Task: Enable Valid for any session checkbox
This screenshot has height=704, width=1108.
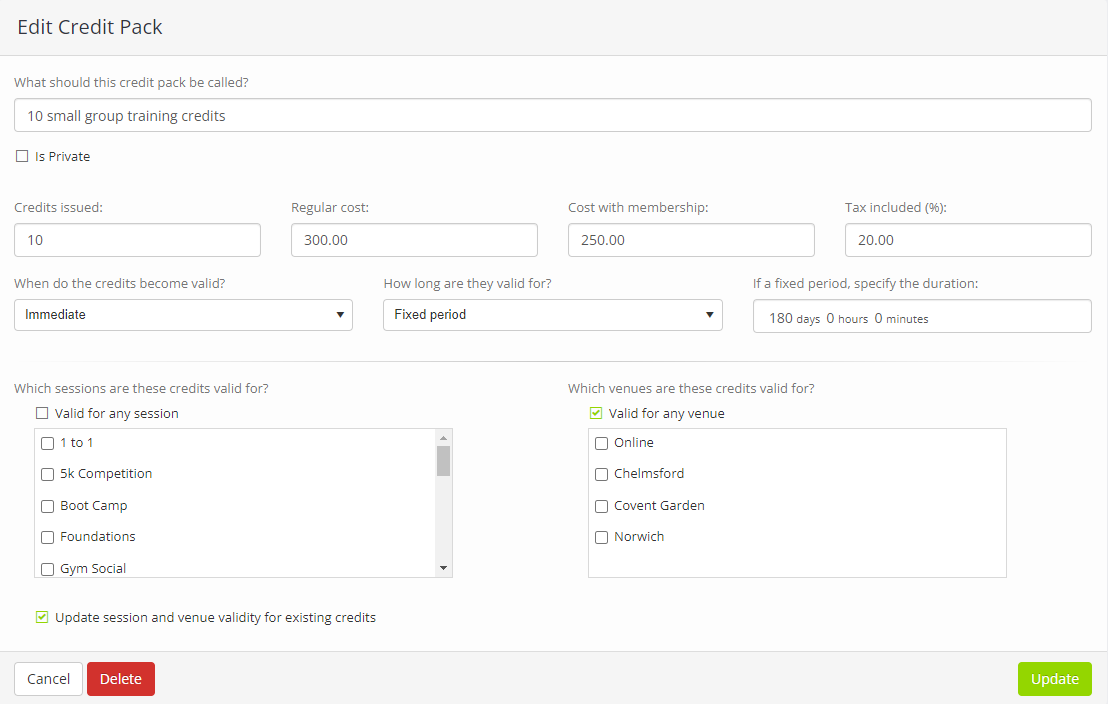Action: coord(42,413)
